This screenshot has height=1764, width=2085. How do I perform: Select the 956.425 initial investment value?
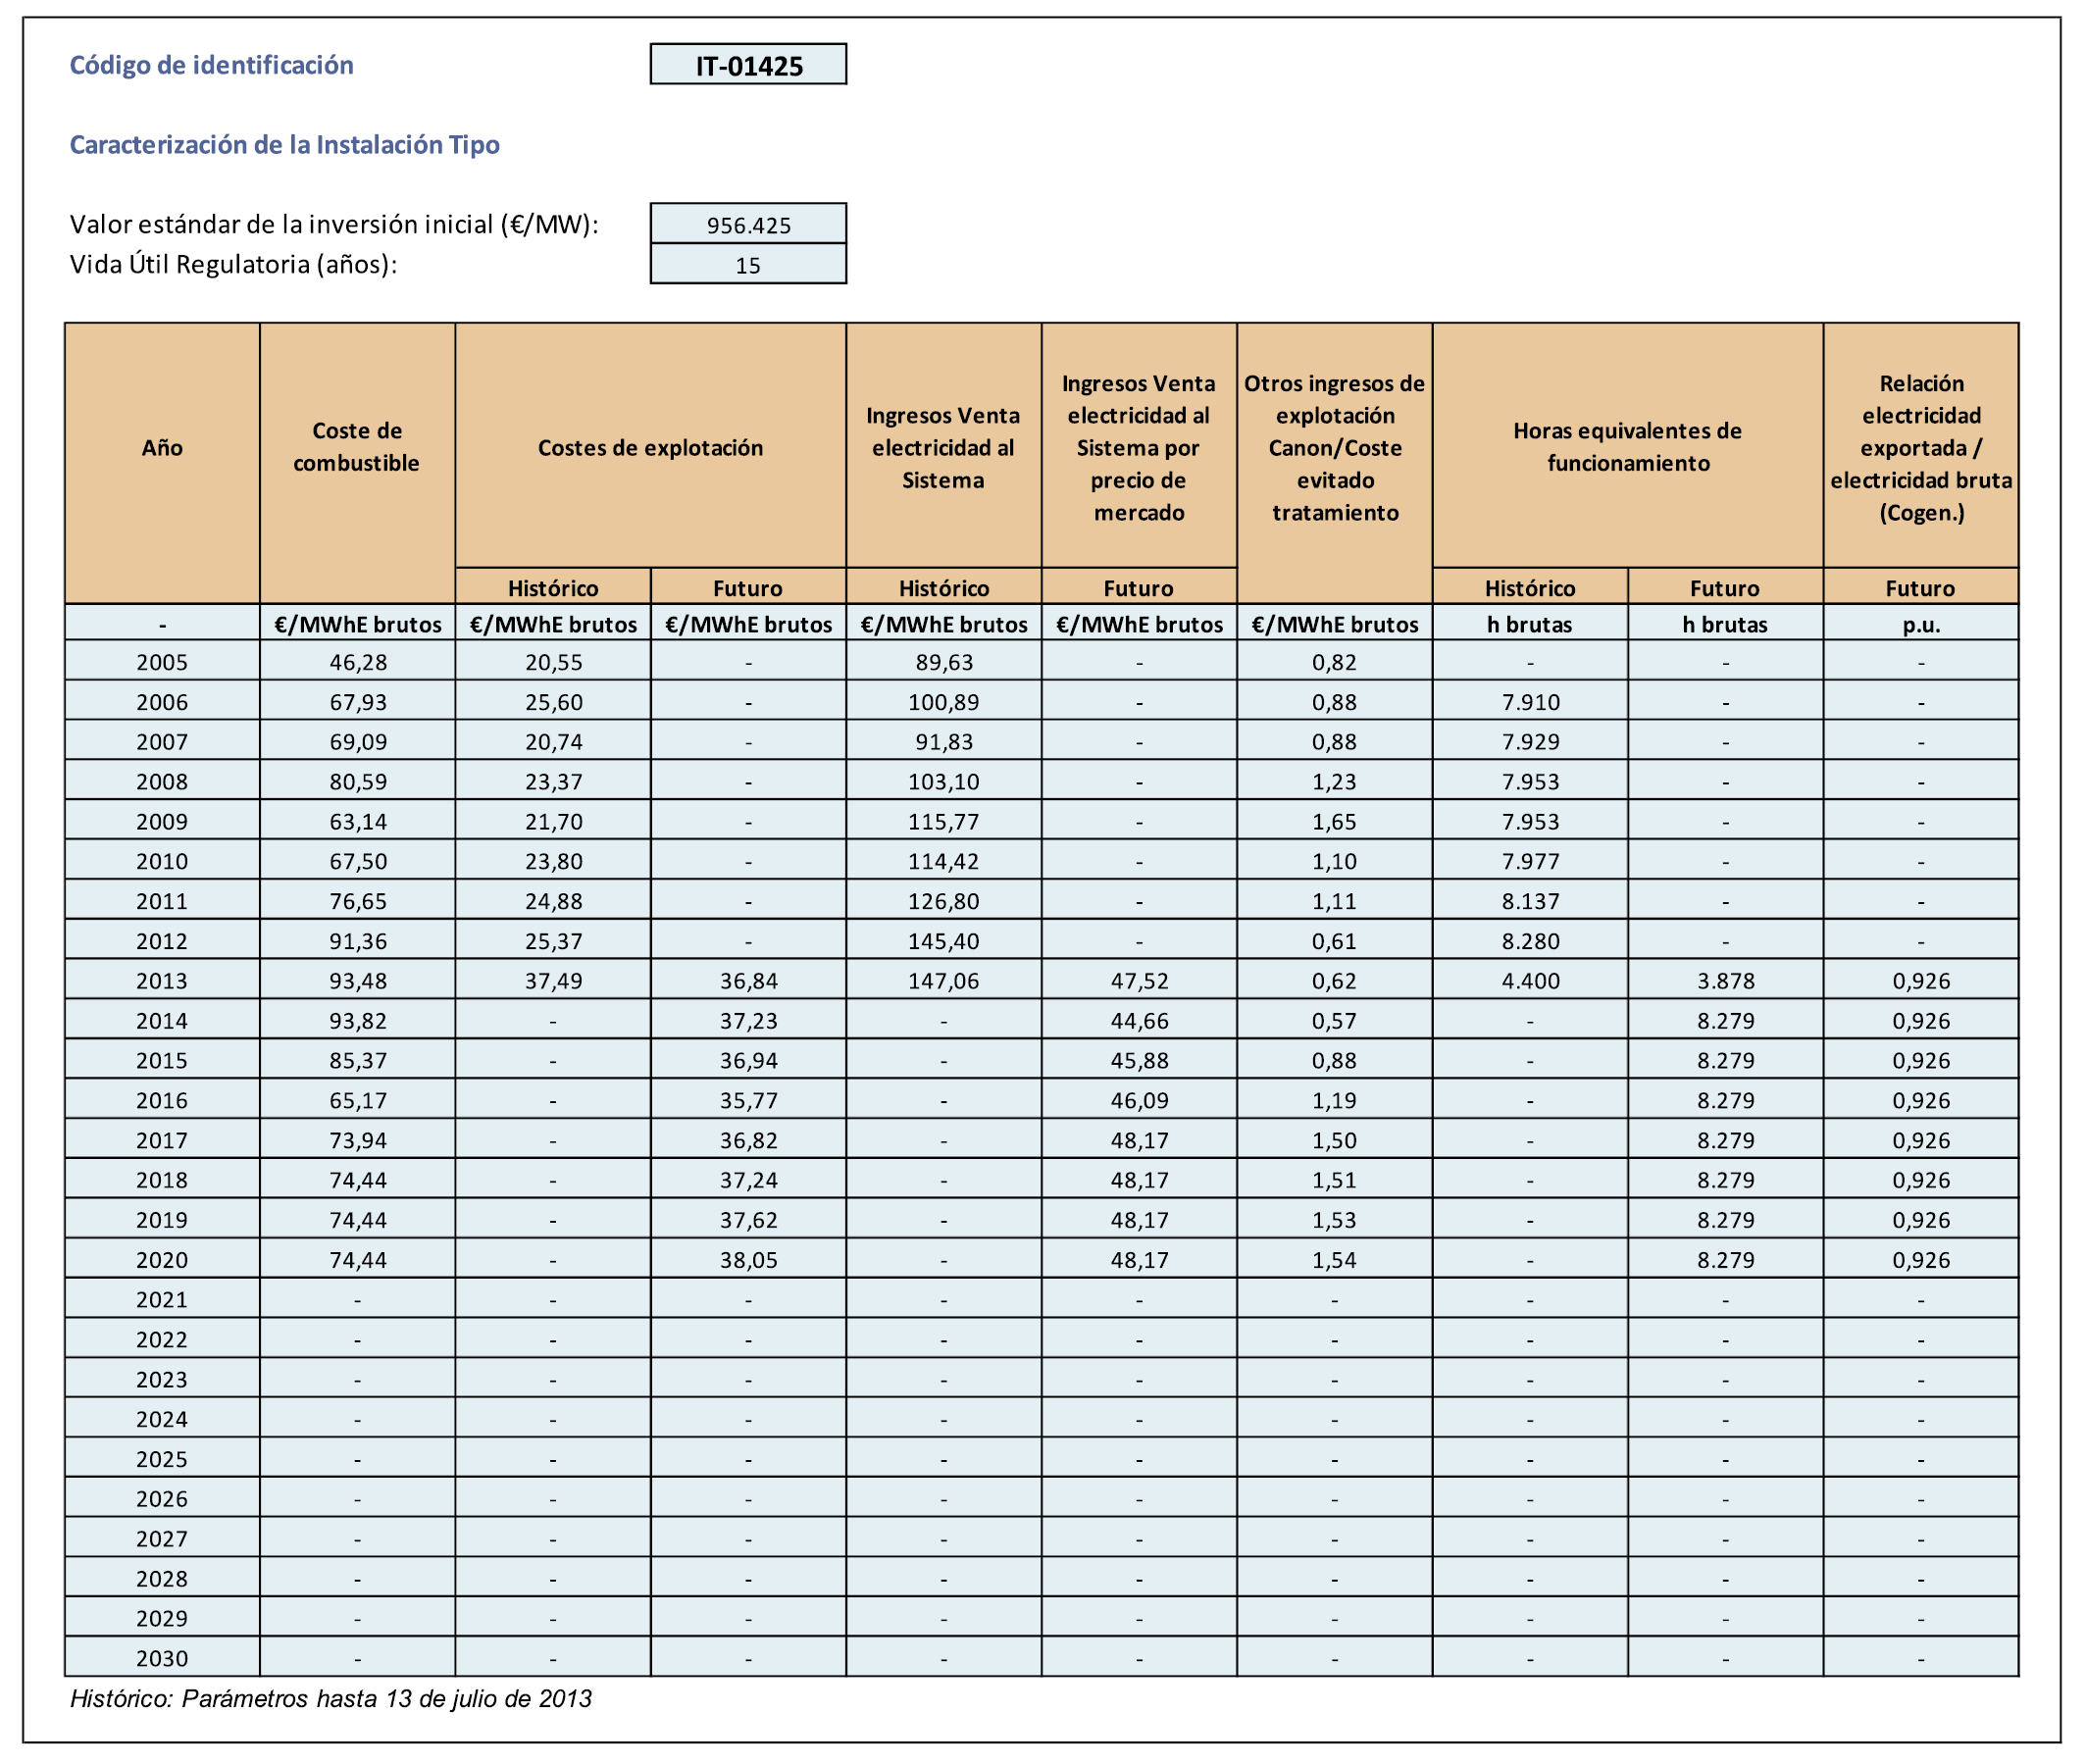(748, 224)
